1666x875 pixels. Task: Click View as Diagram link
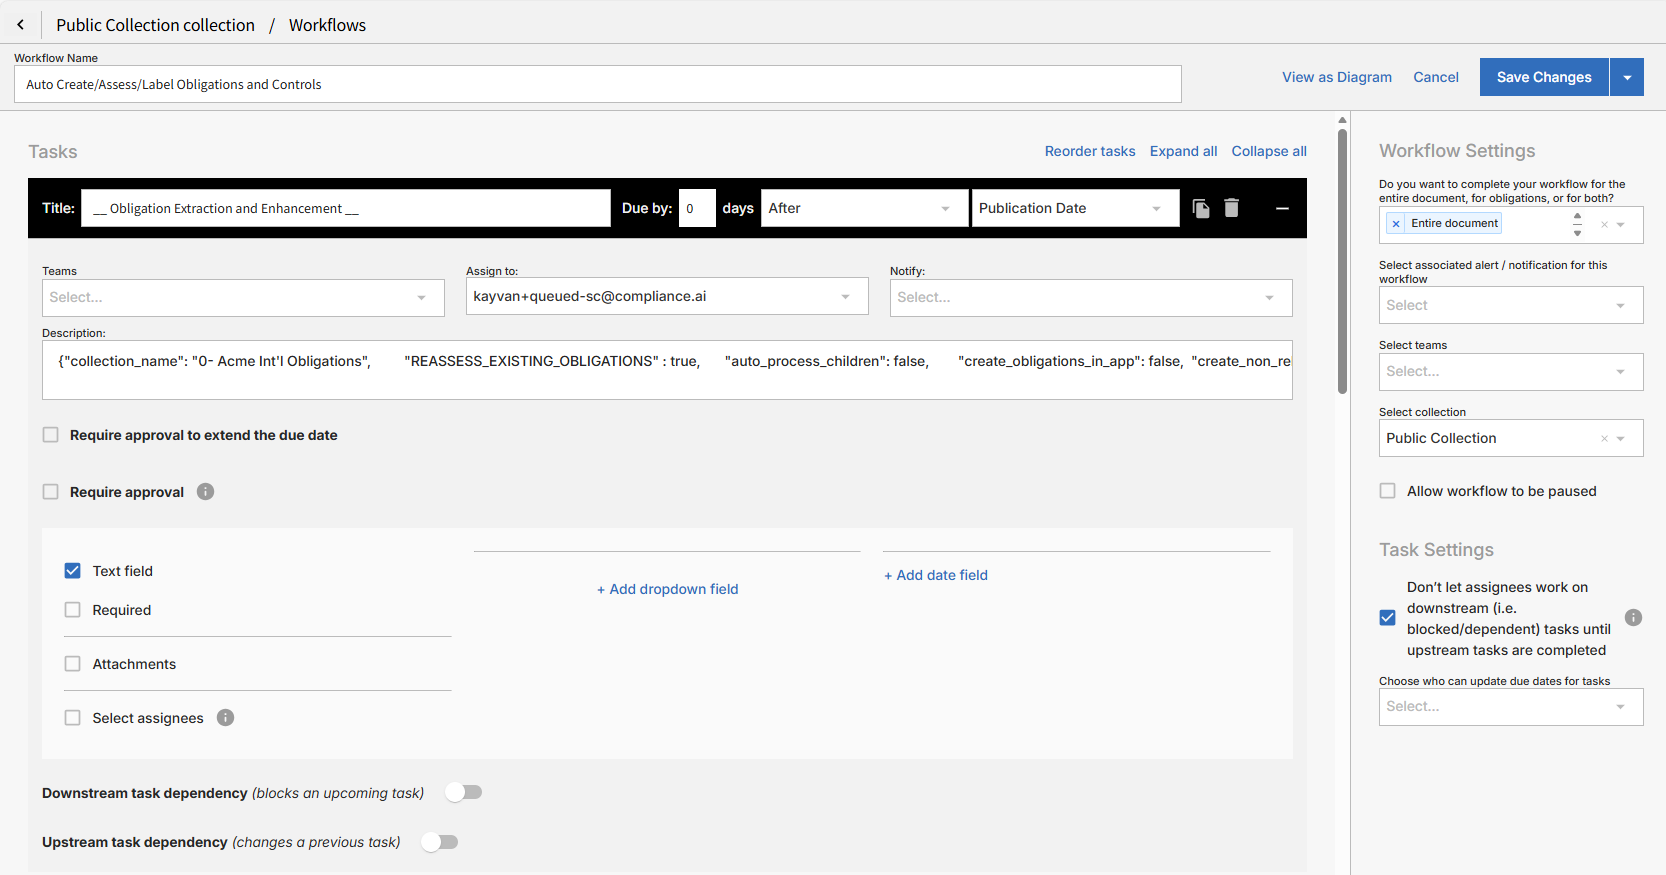1336,77
